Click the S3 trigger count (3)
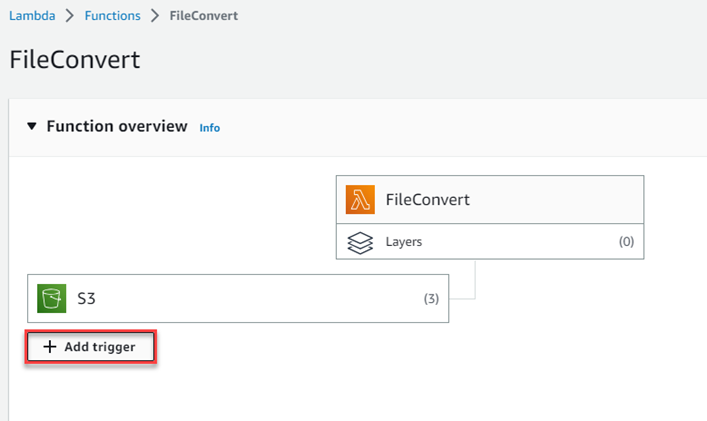 pyautogui.click(x=431, y=298)
